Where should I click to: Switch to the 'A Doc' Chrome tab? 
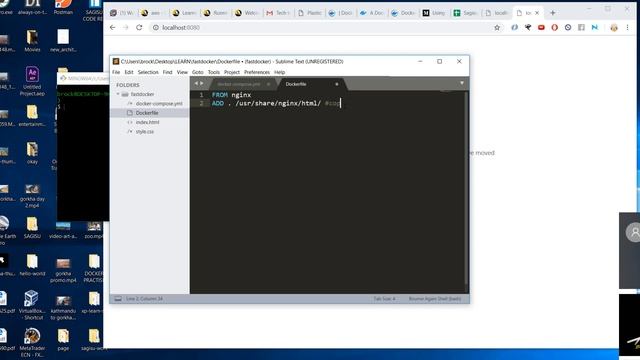click(372, 13)
